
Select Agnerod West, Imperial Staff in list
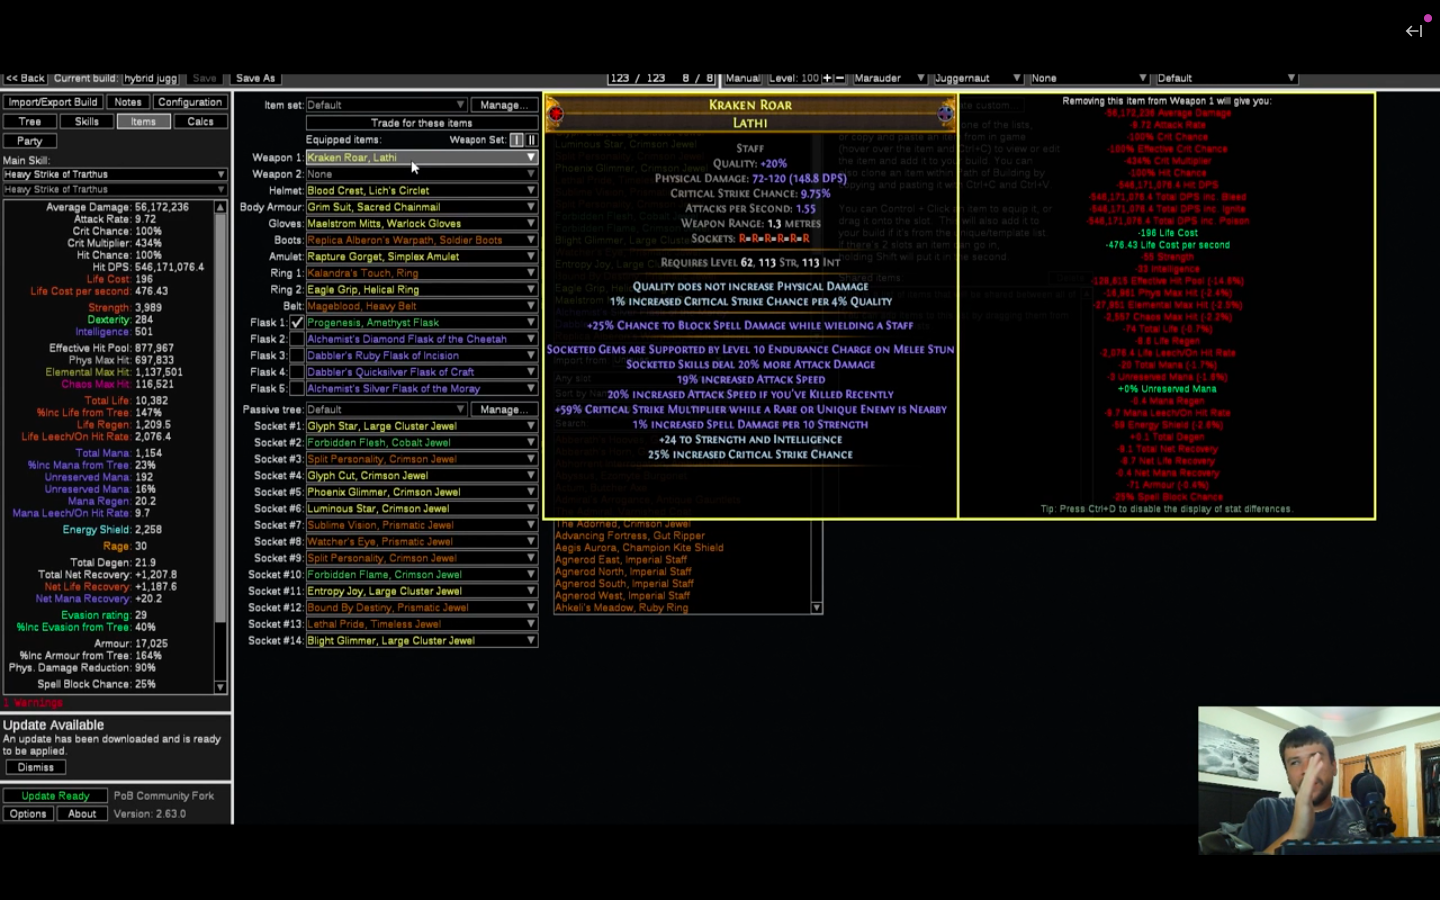click(623, 596)
